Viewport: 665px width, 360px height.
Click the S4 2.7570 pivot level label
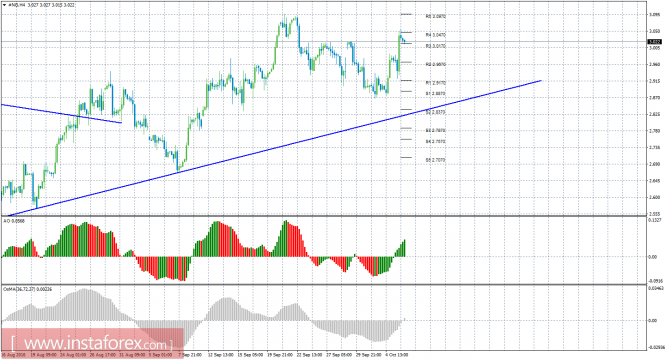[436, 142]
